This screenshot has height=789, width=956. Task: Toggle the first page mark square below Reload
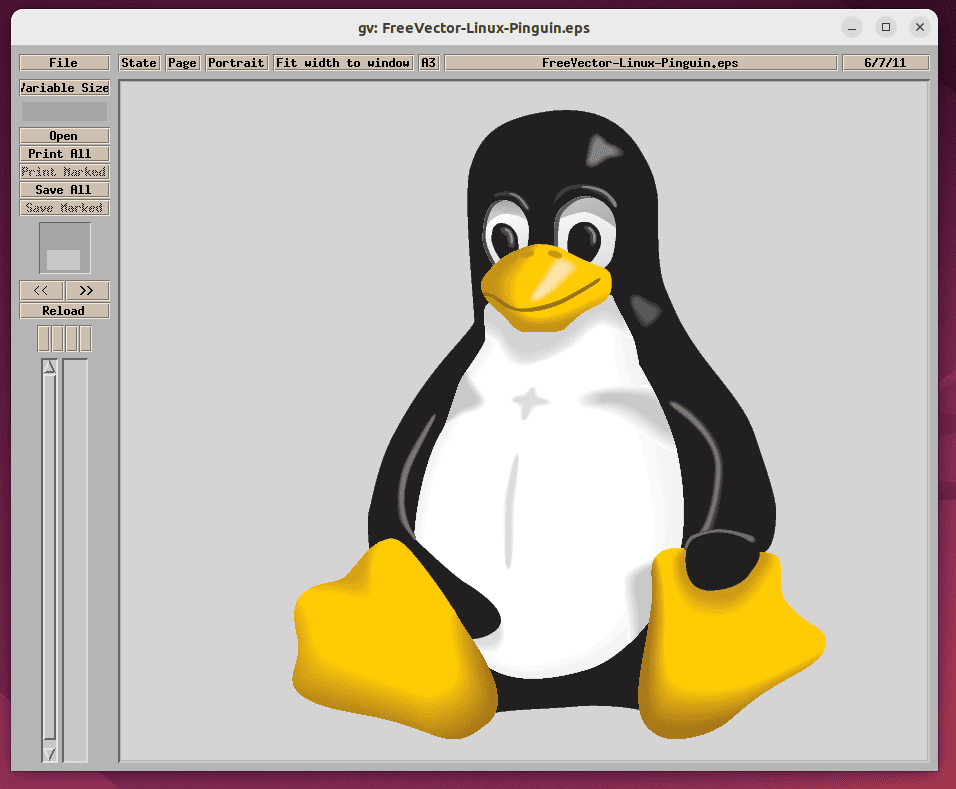[x=43, y=338]
